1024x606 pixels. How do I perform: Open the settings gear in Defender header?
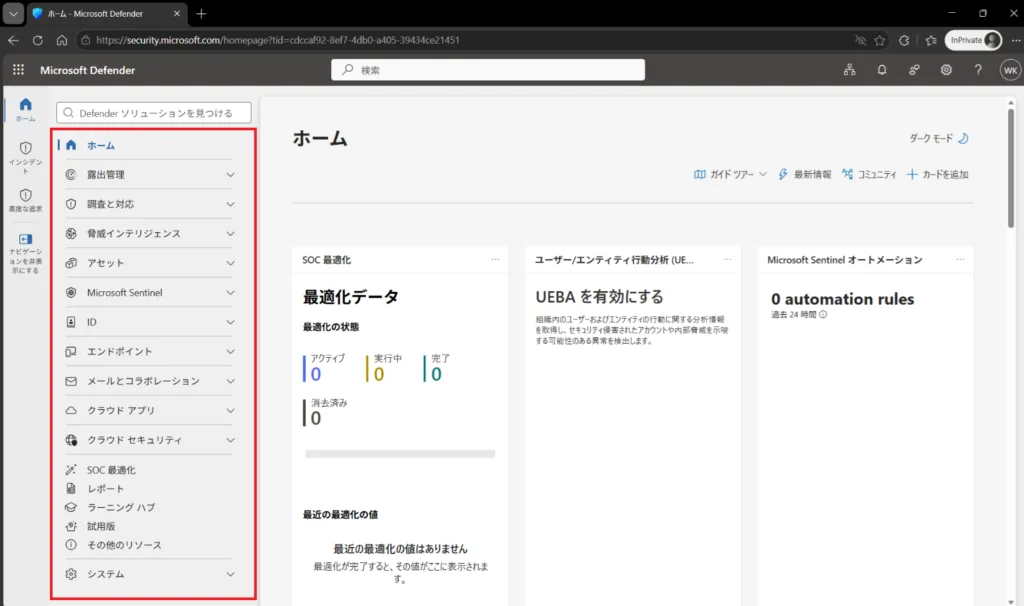coord(946,70)
